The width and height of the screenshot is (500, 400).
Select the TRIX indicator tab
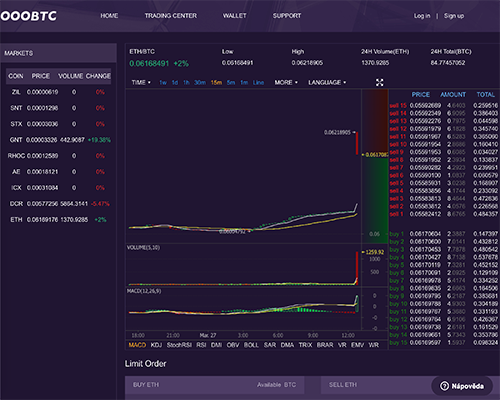305,345
